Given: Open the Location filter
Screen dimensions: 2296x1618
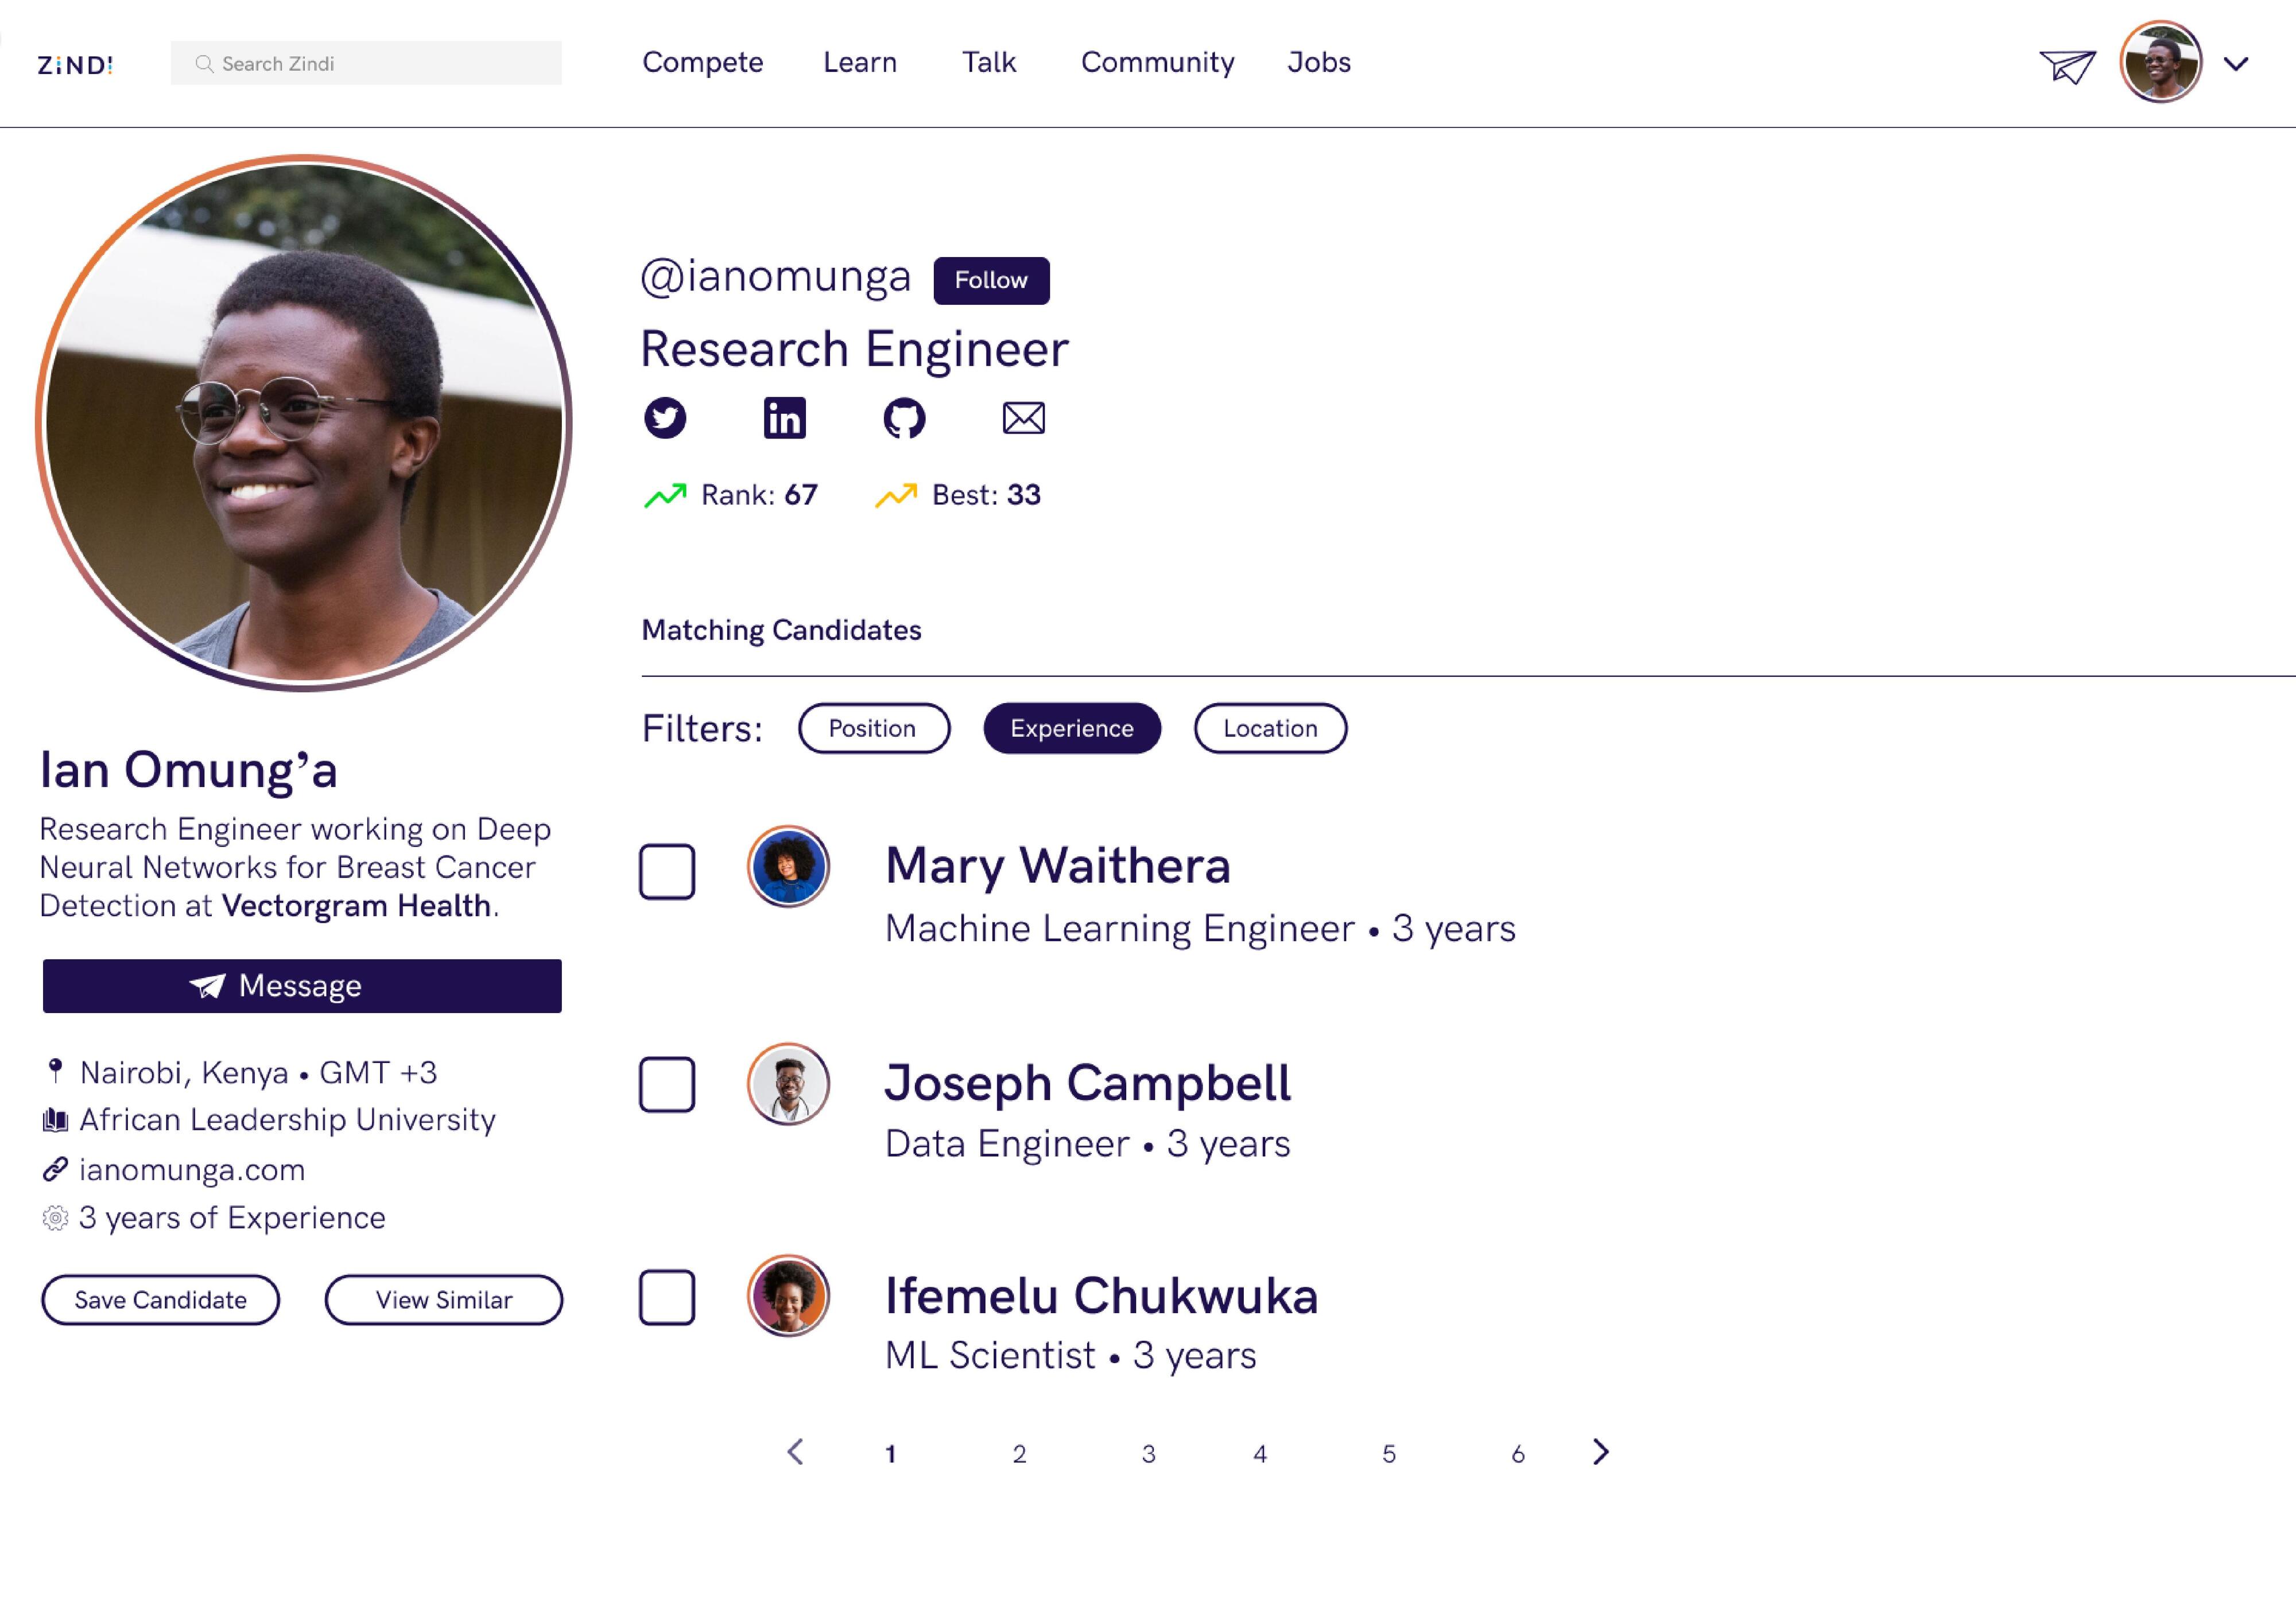Looking at the screenshot, I should point(1270,728).
